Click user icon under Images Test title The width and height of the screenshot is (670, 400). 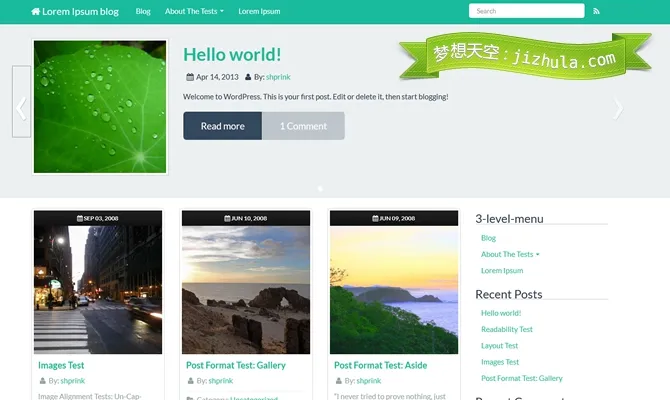[42, 381]
